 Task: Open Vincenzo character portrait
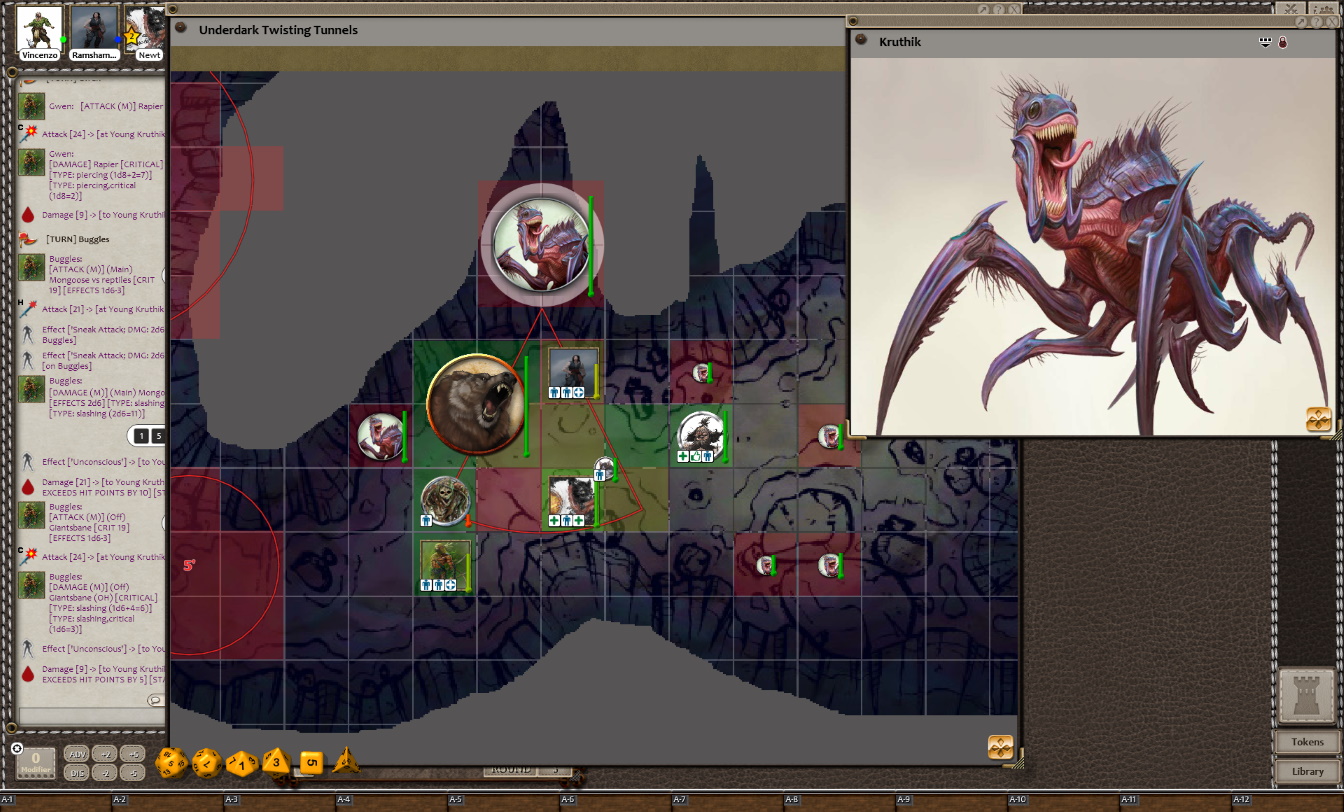39,30
